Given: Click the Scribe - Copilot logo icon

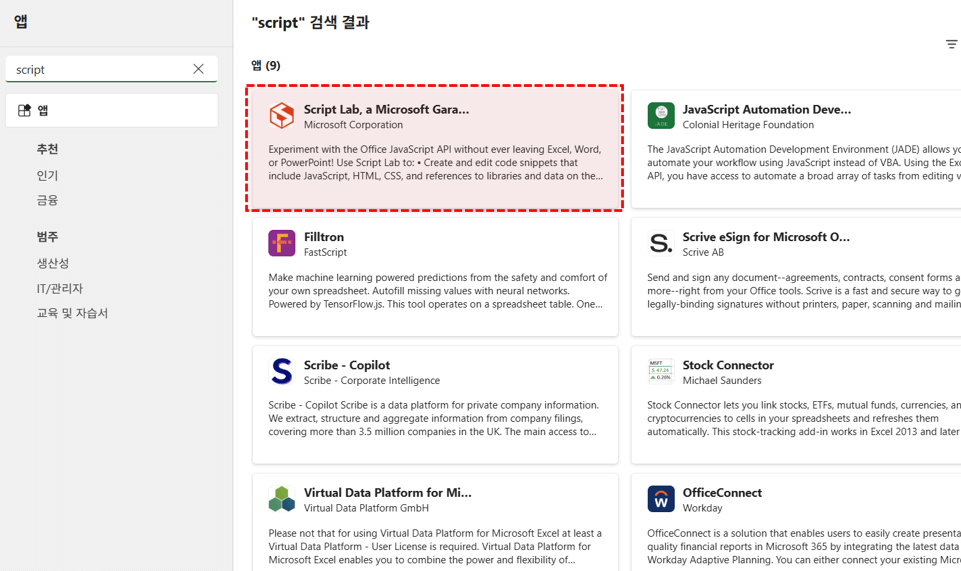Looking at the screenshot, I should coord(282,371).
